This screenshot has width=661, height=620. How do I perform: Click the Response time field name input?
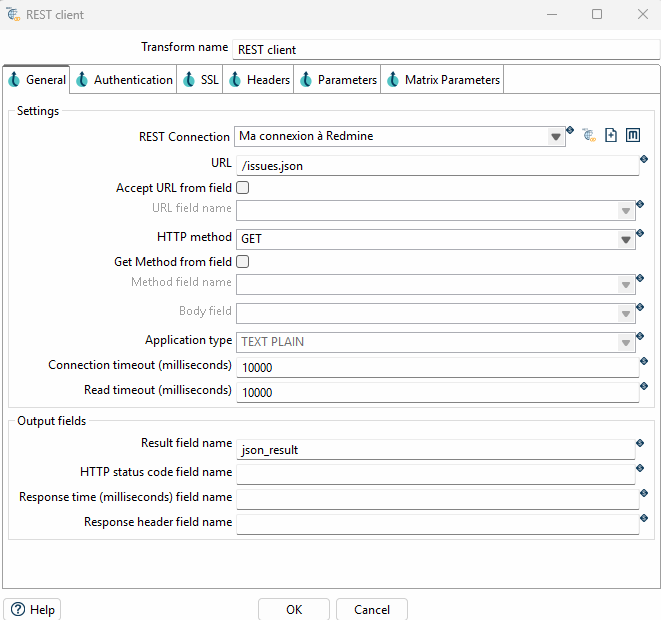pos(438,499)
